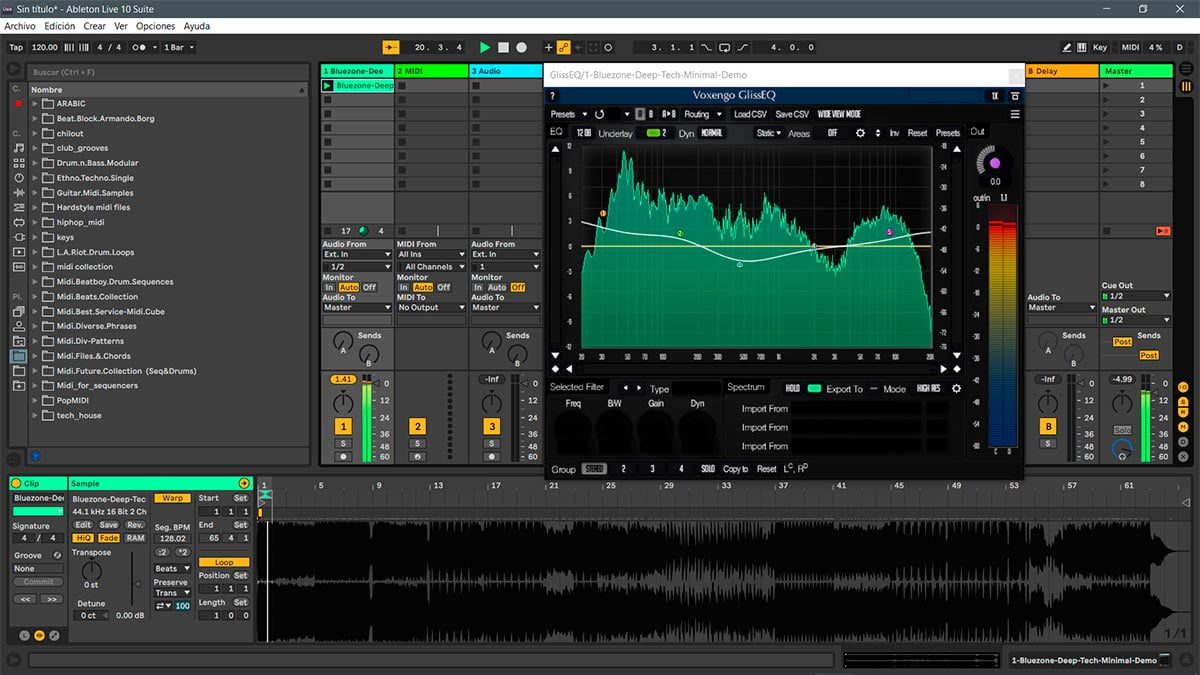Click the Session Record circle button
This screenshot has width=1200, height=675.
click(609, 47)
